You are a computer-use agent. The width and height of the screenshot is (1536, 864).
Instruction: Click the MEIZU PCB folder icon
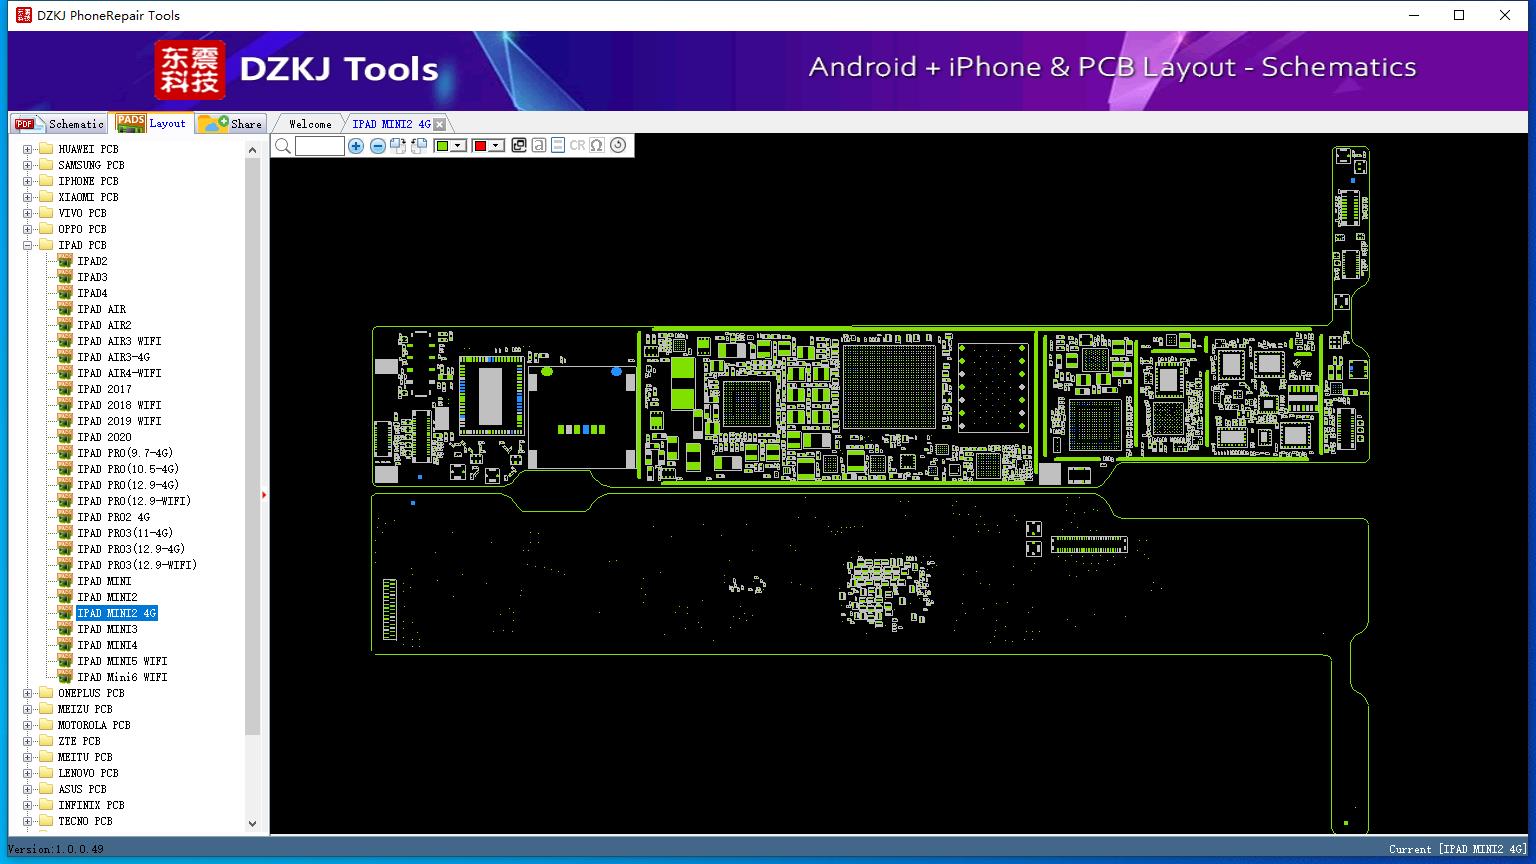click(45, 709)
